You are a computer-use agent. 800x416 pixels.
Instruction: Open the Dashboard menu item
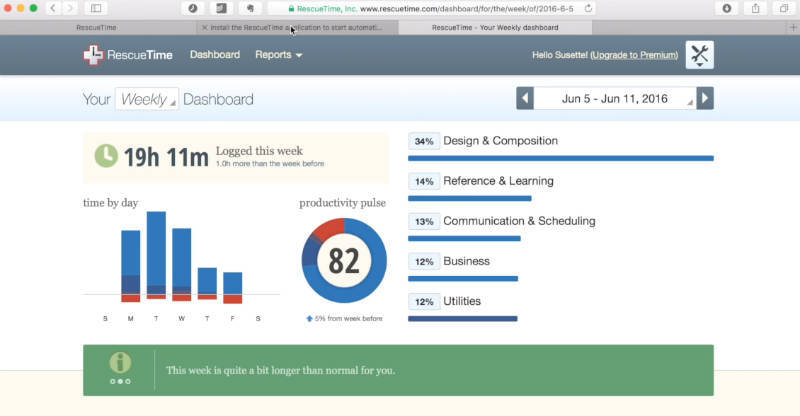click(x=215, y=55)
